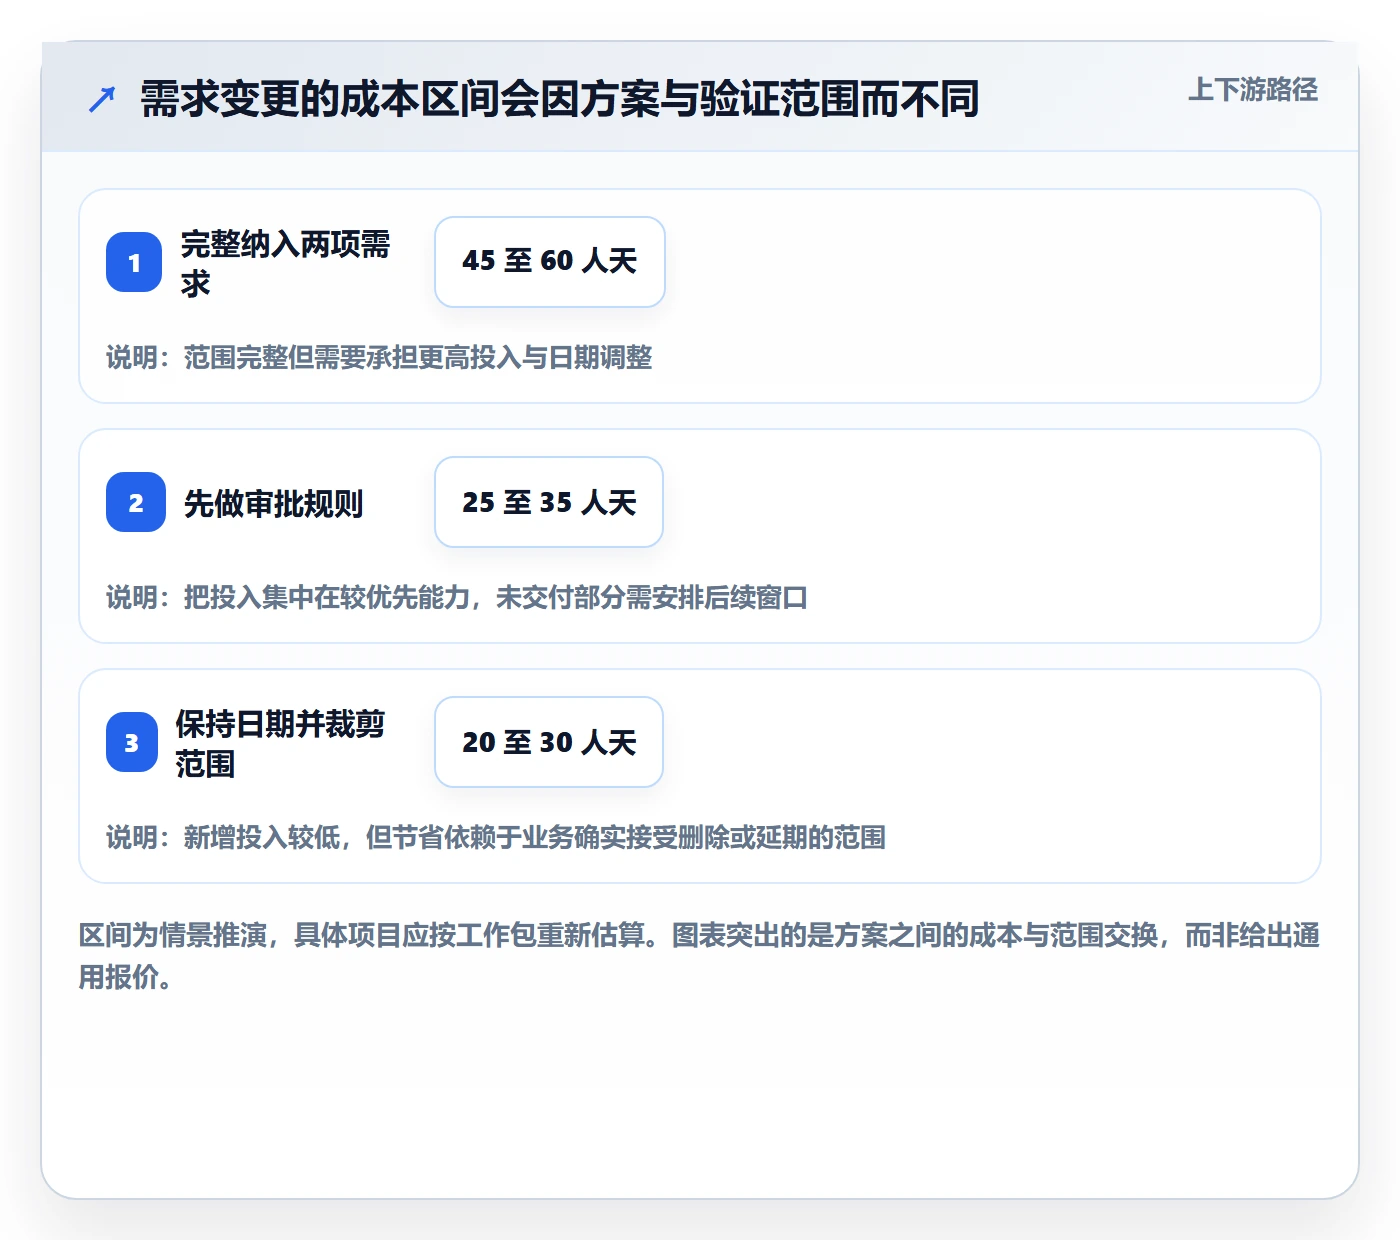Select the 20 至 30 人天 chip
The image size is (1400, 1240).
click(549, 742)
